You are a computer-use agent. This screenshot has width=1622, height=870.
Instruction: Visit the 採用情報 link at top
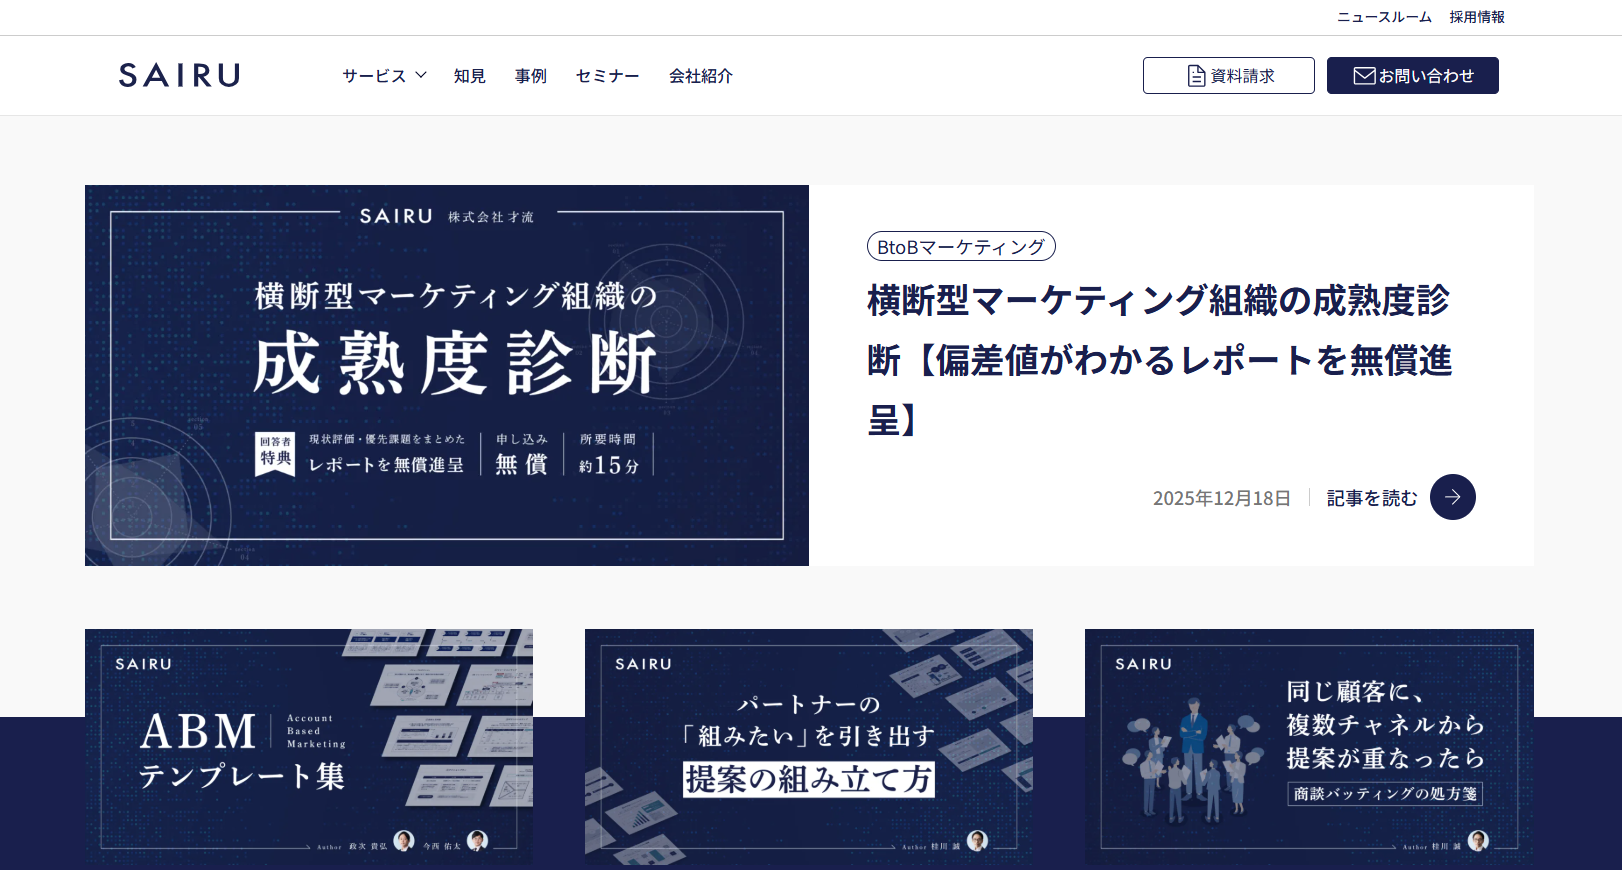tap(1477, 17)
